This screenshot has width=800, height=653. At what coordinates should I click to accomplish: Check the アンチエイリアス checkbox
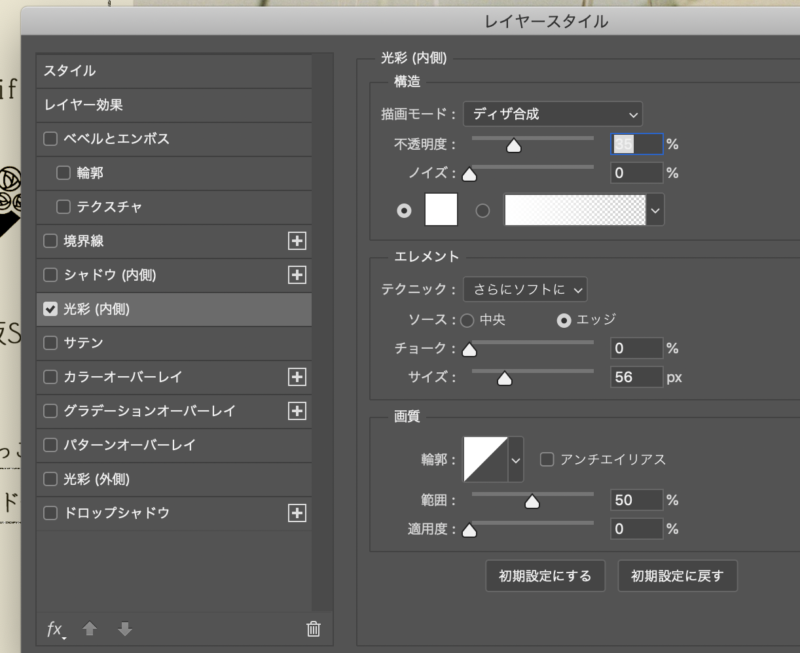click(547, 460)
